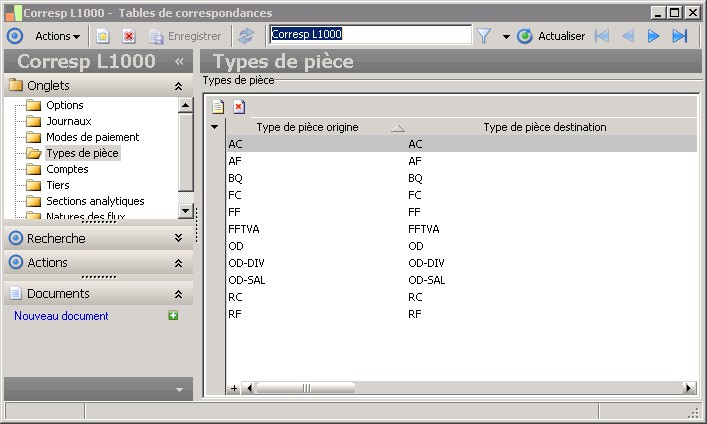707x424 pixels.
Task: Add a new row with the grid document icon
Action: click(x=218, y=106)
